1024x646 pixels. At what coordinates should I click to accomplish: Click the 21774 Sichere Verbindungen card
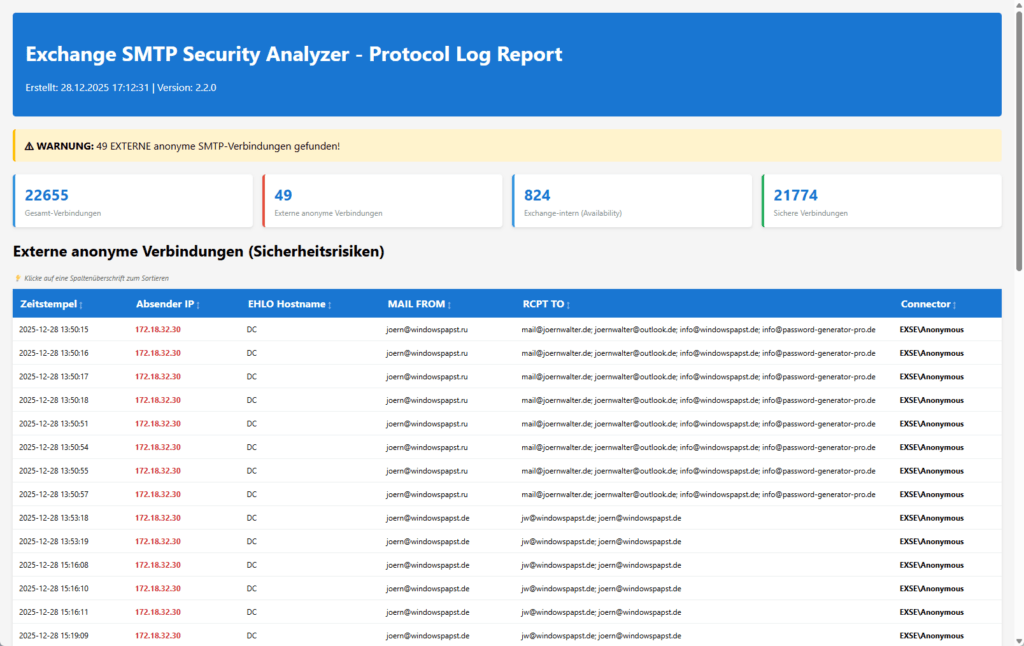[881, 199]
